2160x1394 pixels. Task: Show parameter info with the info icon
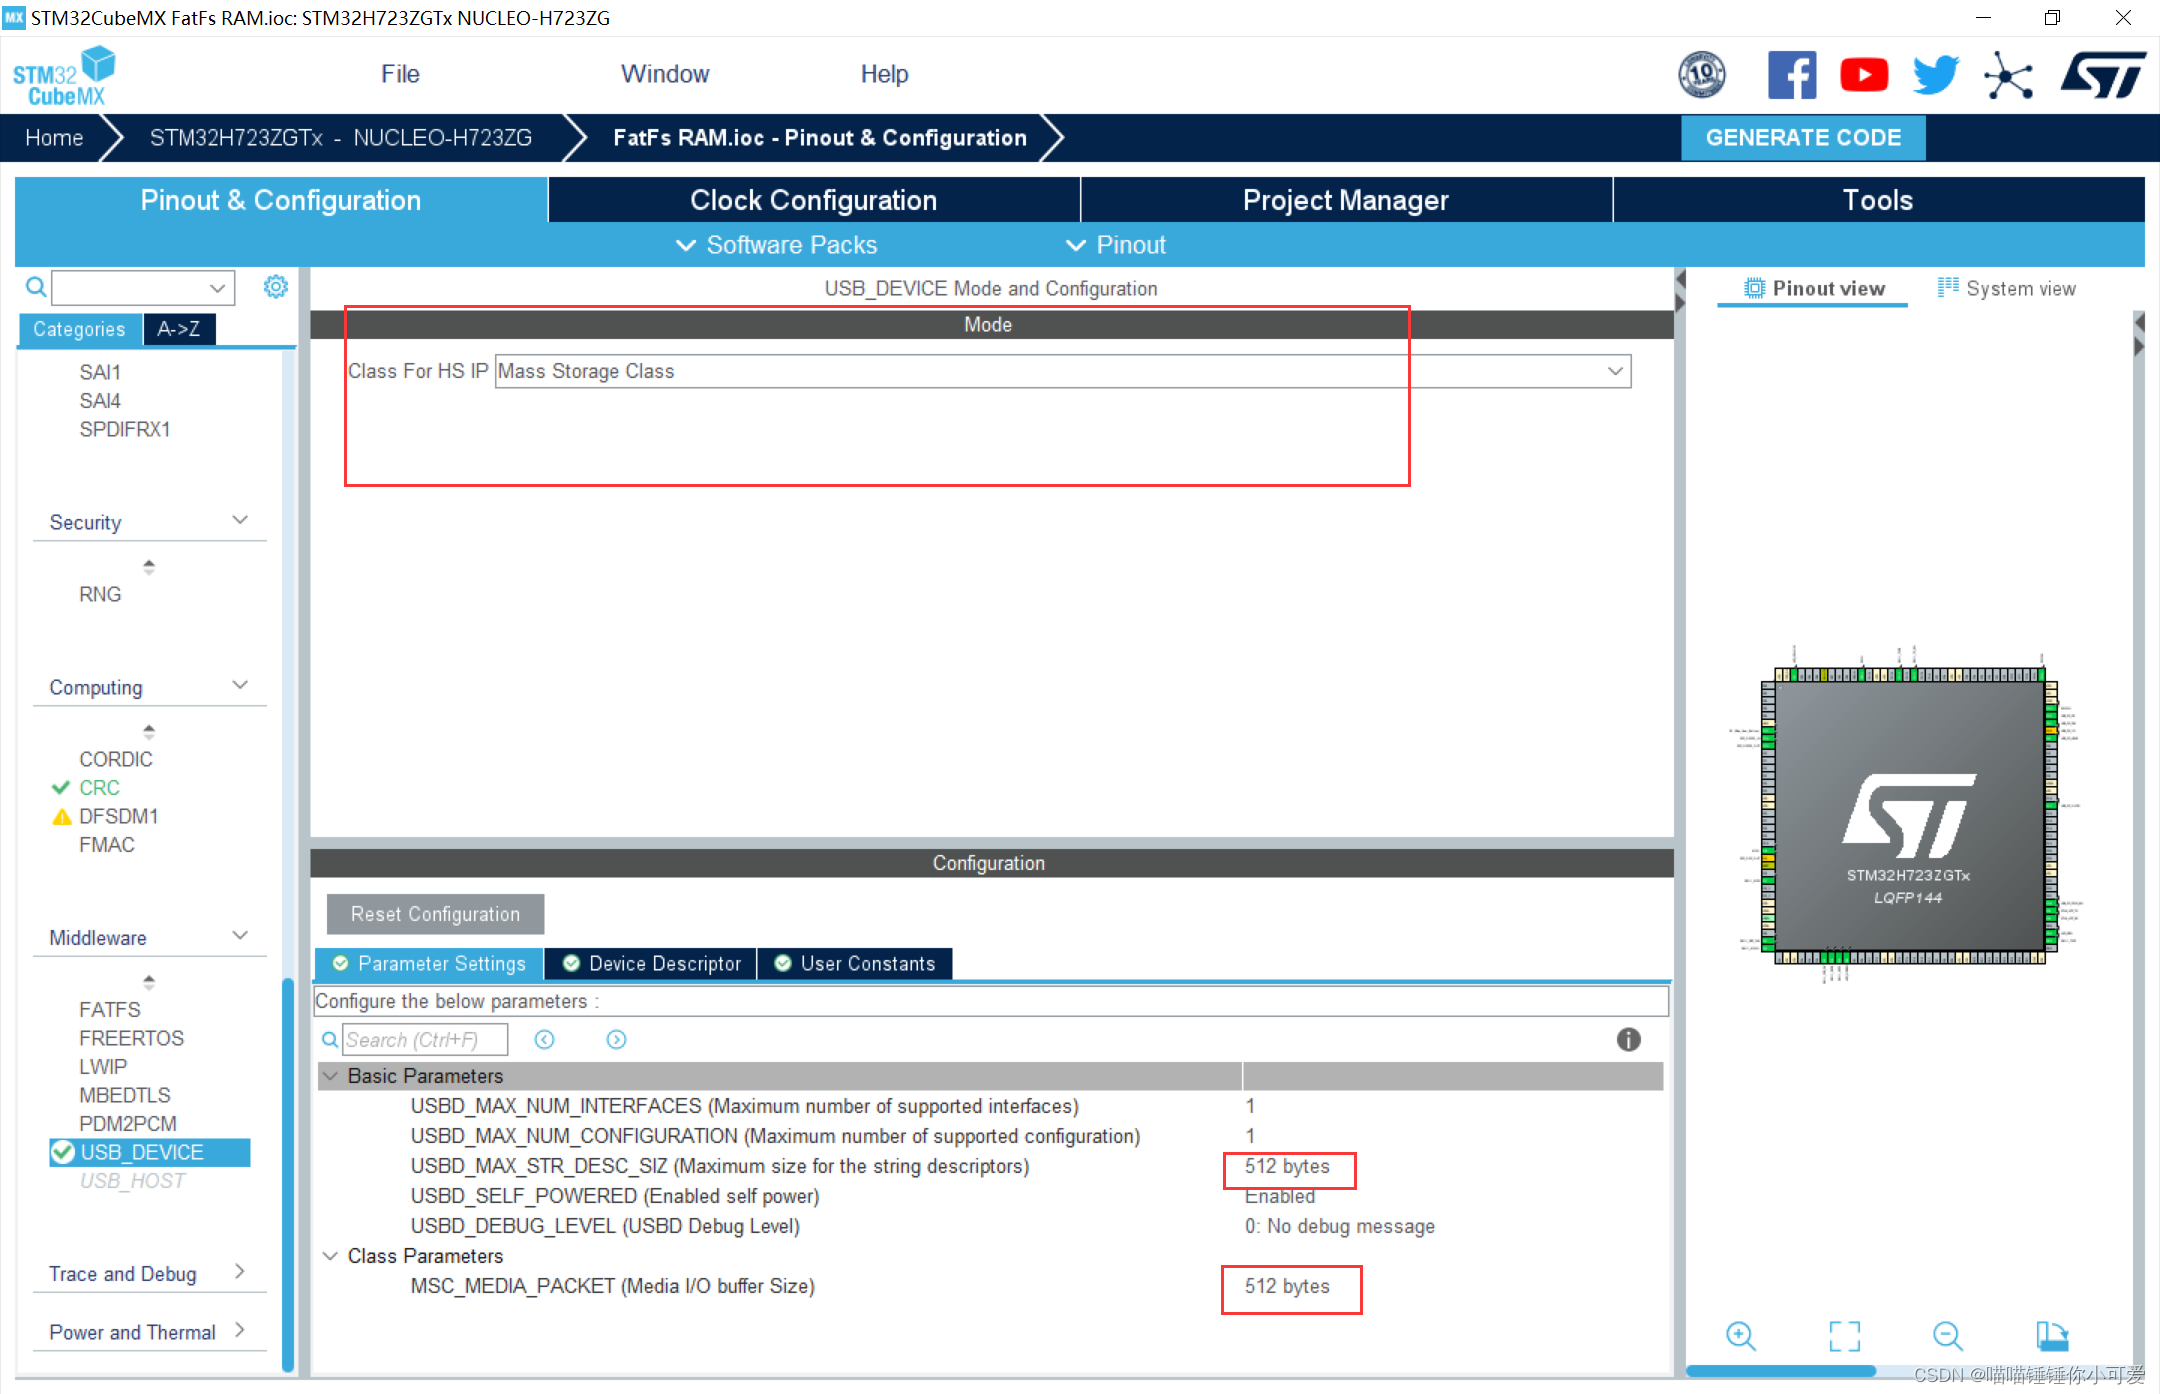click(x=1628, y=1040)
